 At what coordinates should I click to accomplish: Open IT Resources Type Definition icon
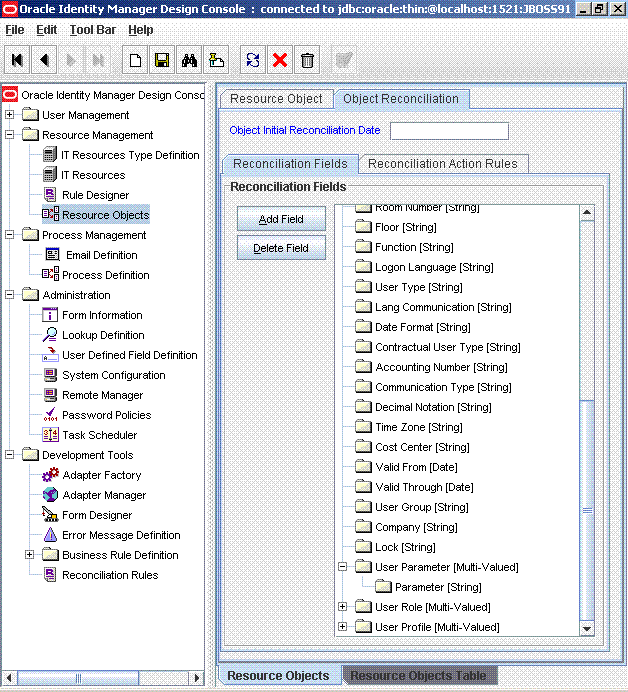pos(50,155)
